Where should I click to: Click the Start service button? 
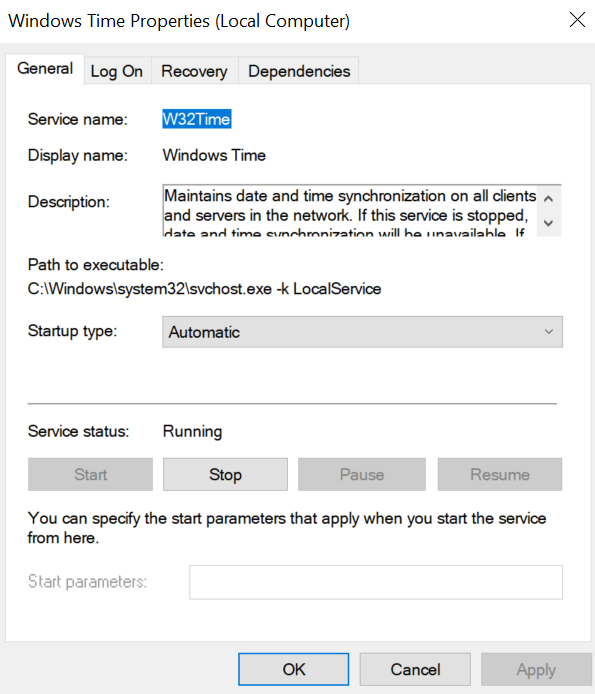(90, 474)
